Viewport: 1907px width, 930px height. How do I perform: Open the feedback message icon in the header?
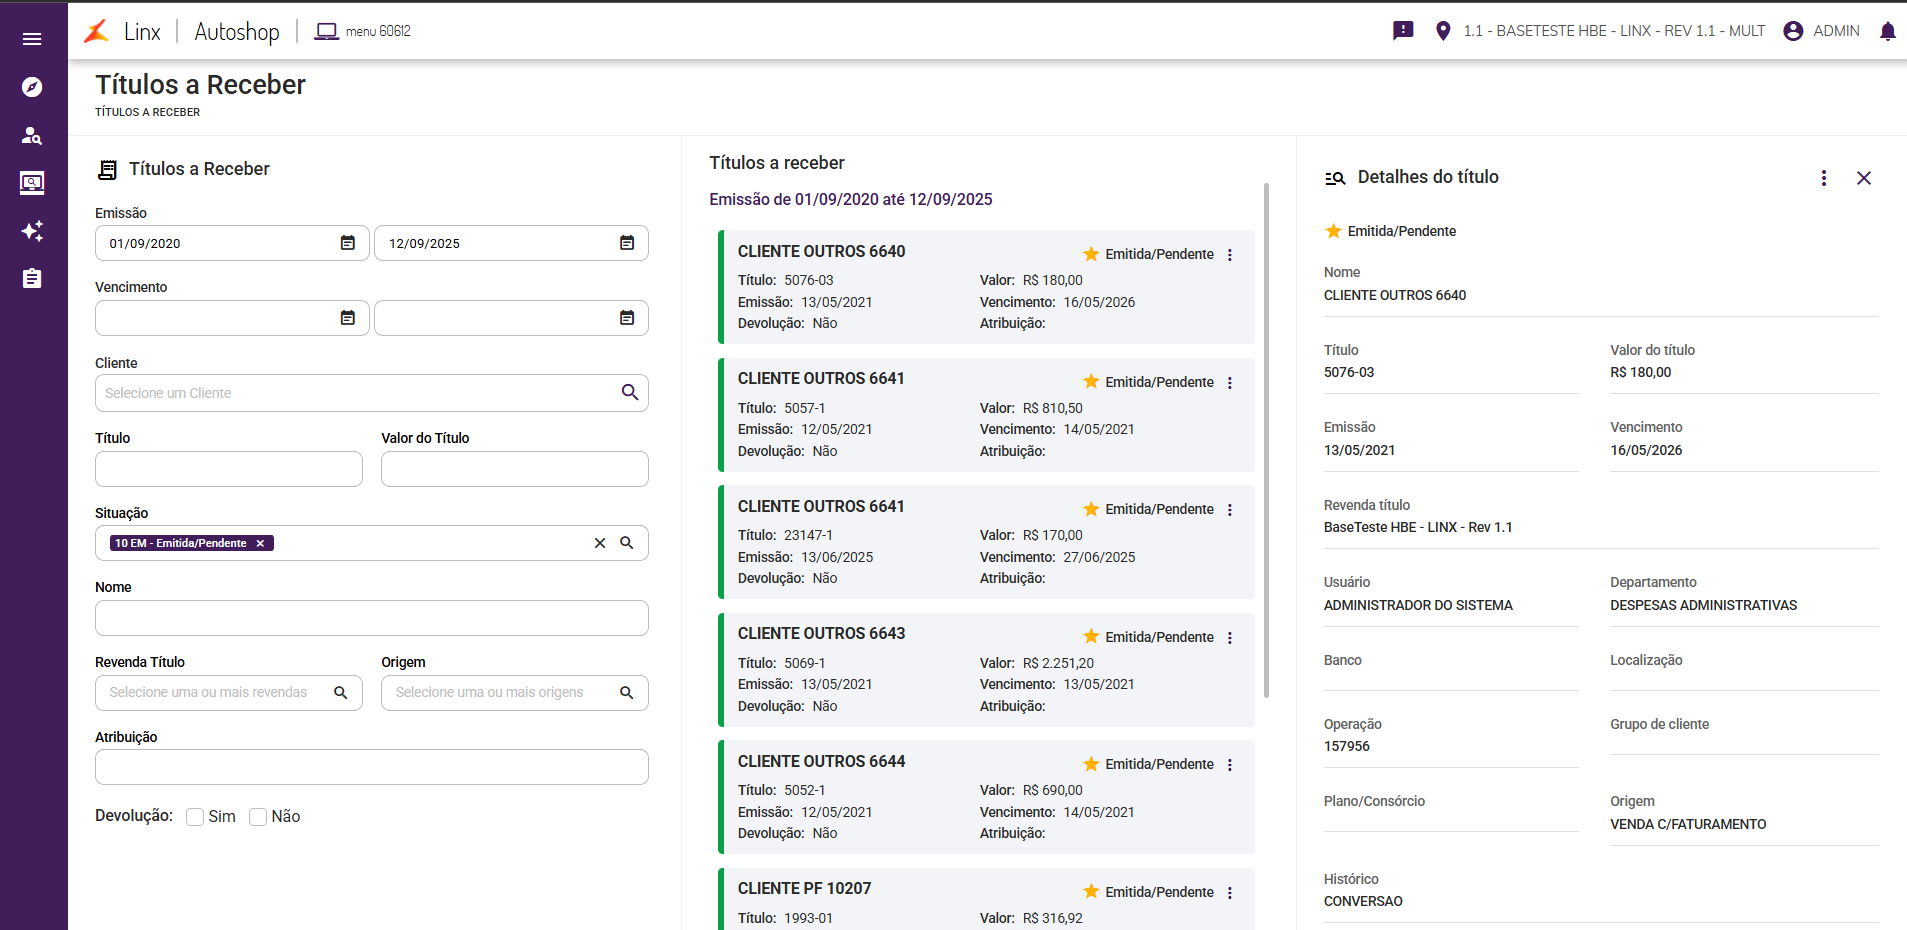(1403, 31)
